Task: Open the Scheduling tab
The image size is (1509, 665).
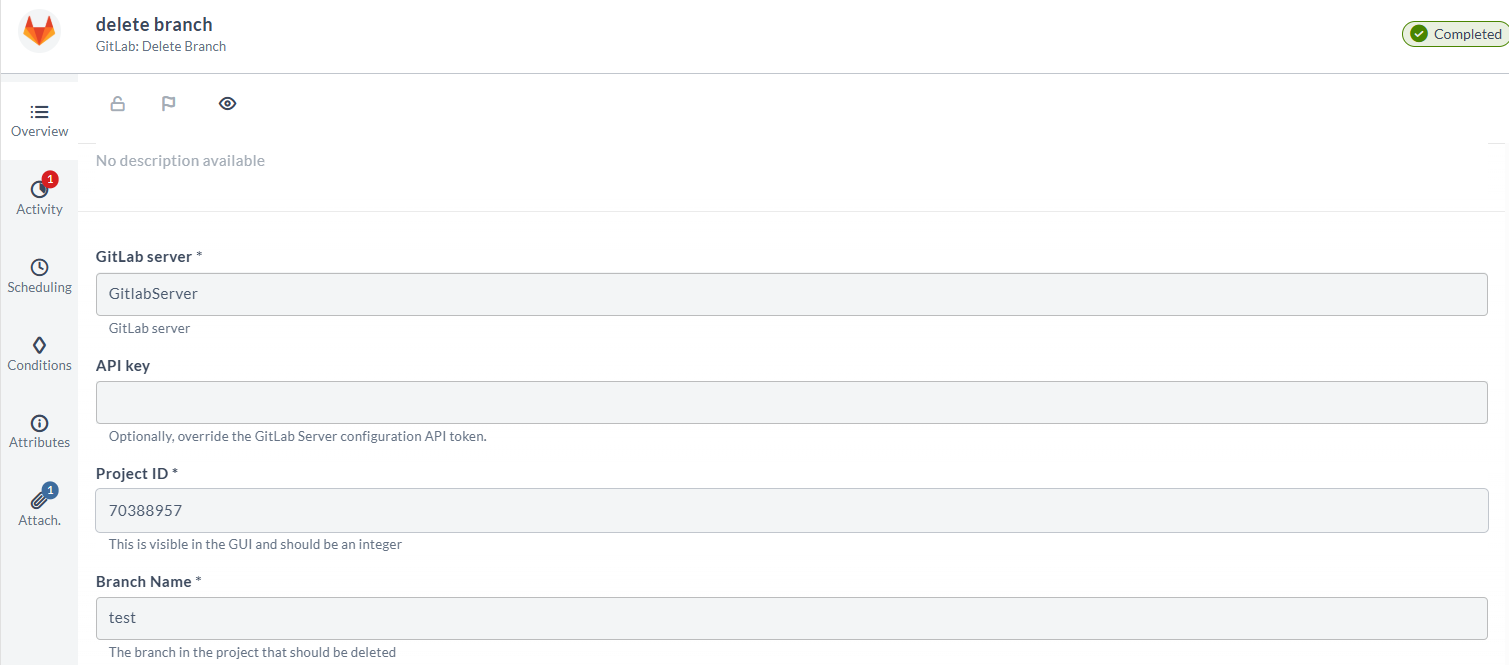Action: point(39,276)
